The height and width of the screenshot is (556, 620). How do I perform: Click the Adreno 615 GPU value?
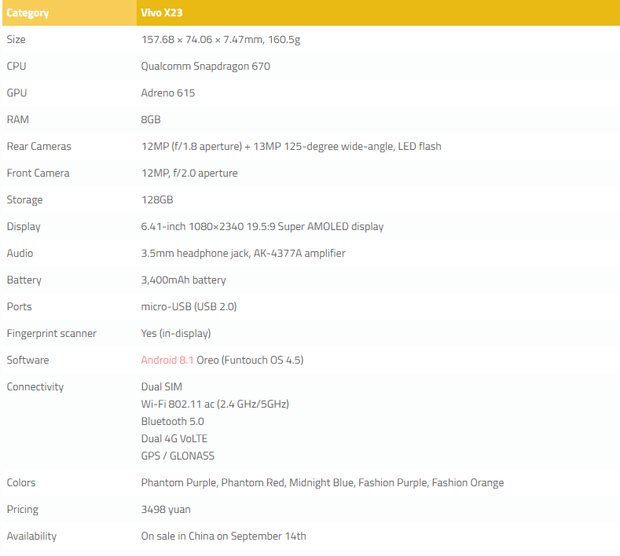point(168,93)
